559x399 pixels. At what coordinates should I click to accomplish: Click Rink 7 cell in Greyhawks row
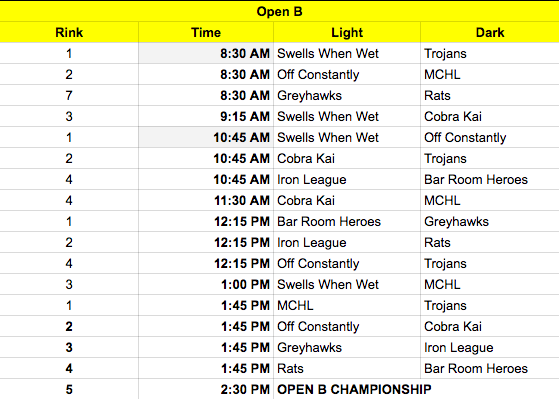click(x=69, y=95)
